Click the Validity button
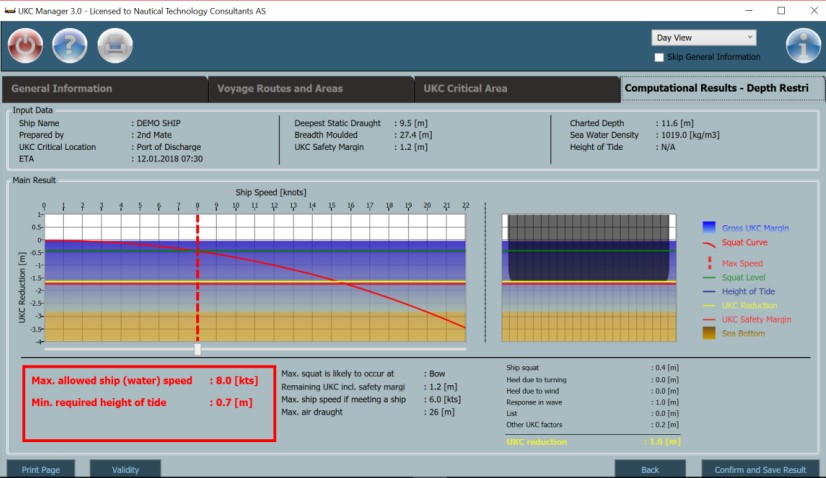 point(125,469)
